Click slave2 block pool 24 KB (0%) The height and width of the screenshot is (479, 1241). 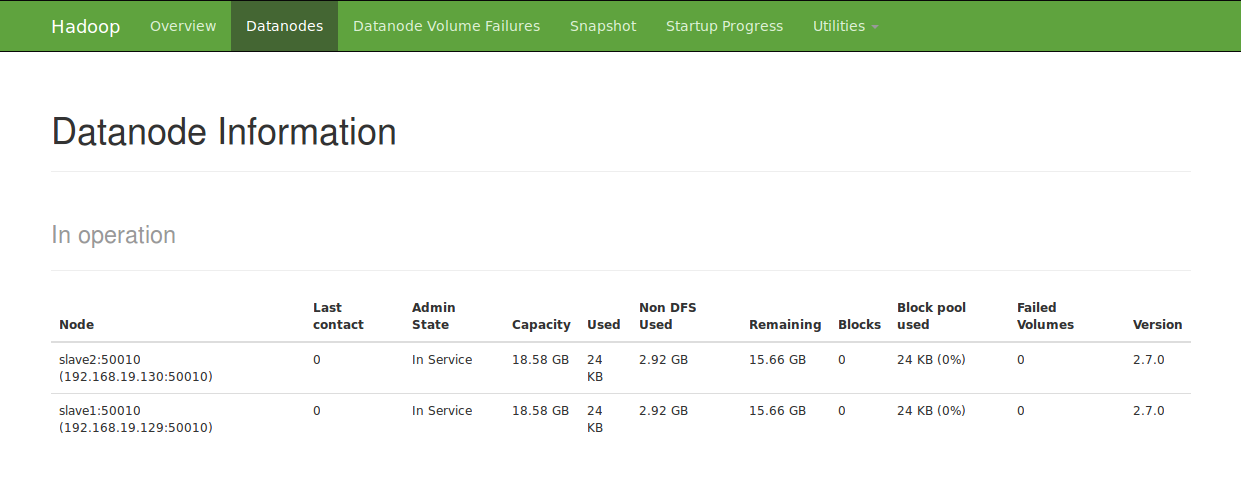[931, 360]
